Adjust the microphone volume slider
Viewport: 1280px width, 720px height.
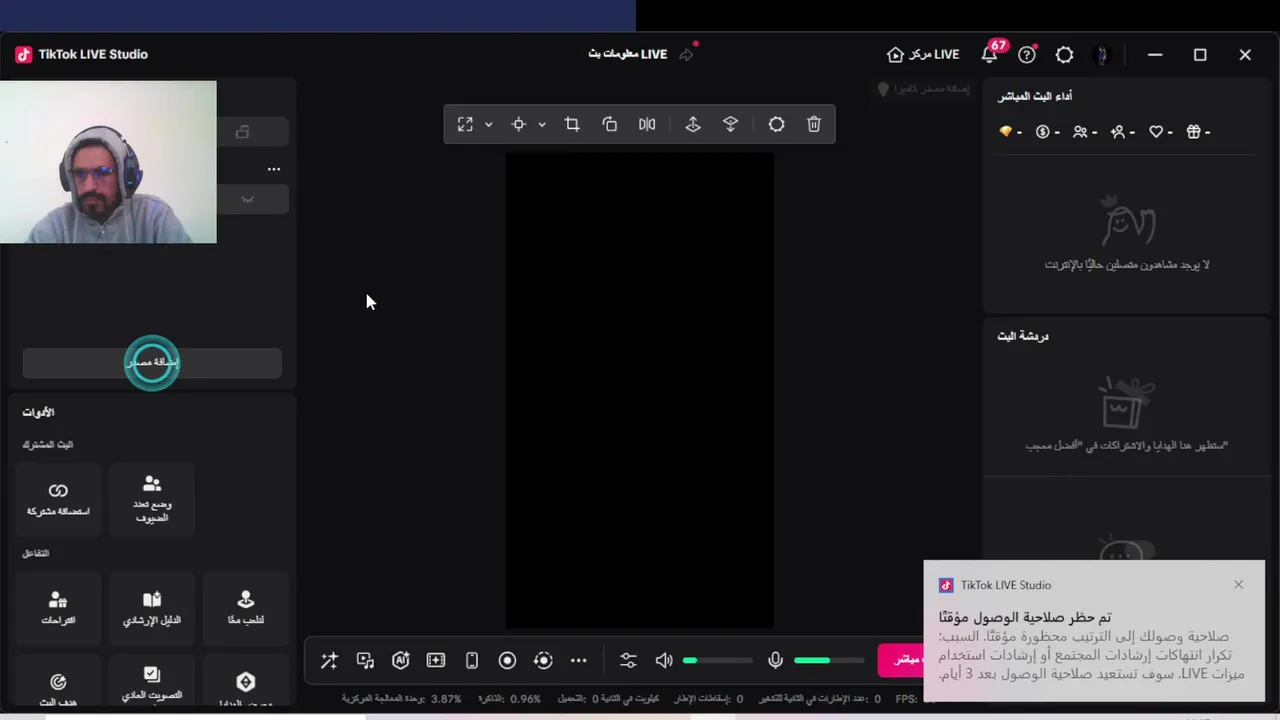tap(829, 660)
